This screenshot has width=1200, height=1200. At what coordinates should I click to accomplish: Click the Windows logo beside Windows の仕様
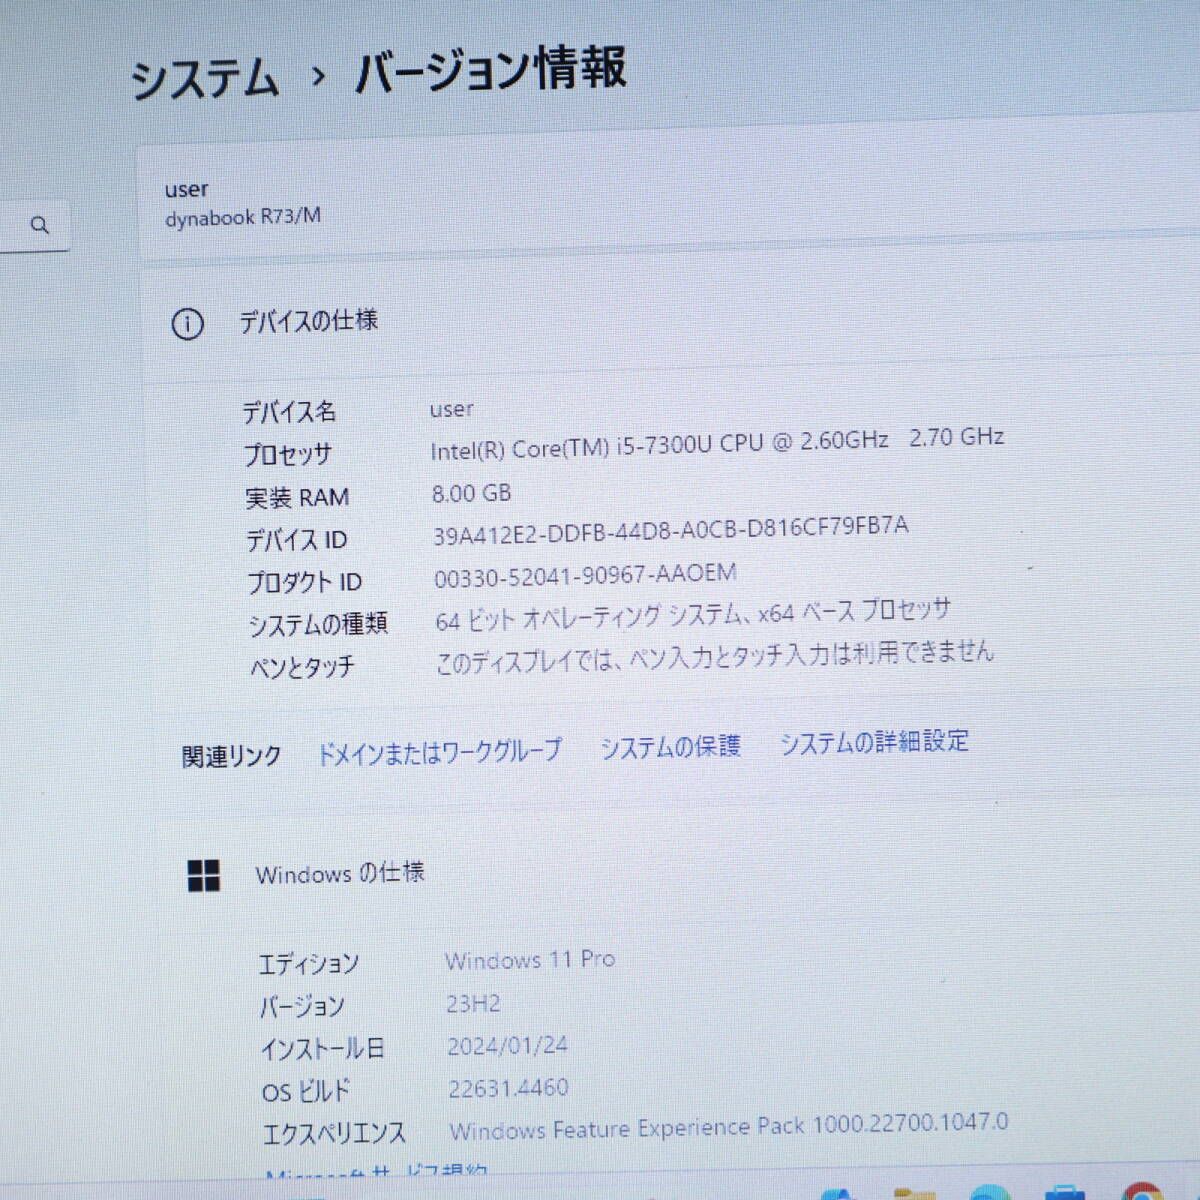coord(204,875)
